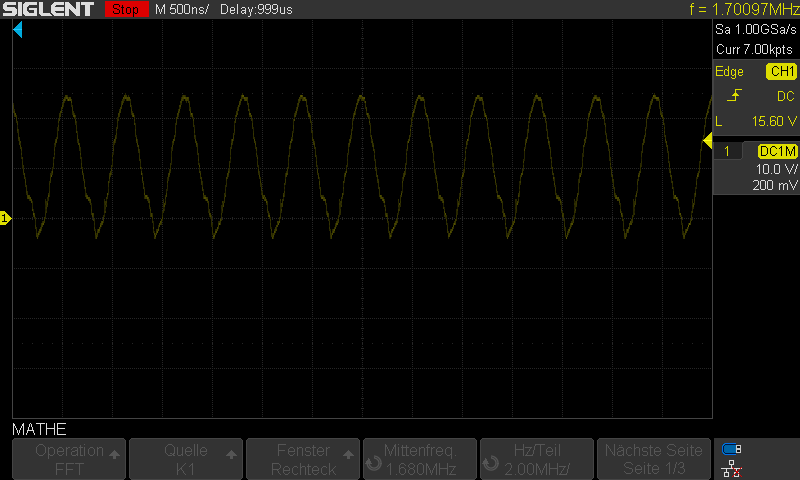Adjust the Mittenfreq. 1.680MHz setting
Viewport: 800px width, 480px height.
[420, 459]
